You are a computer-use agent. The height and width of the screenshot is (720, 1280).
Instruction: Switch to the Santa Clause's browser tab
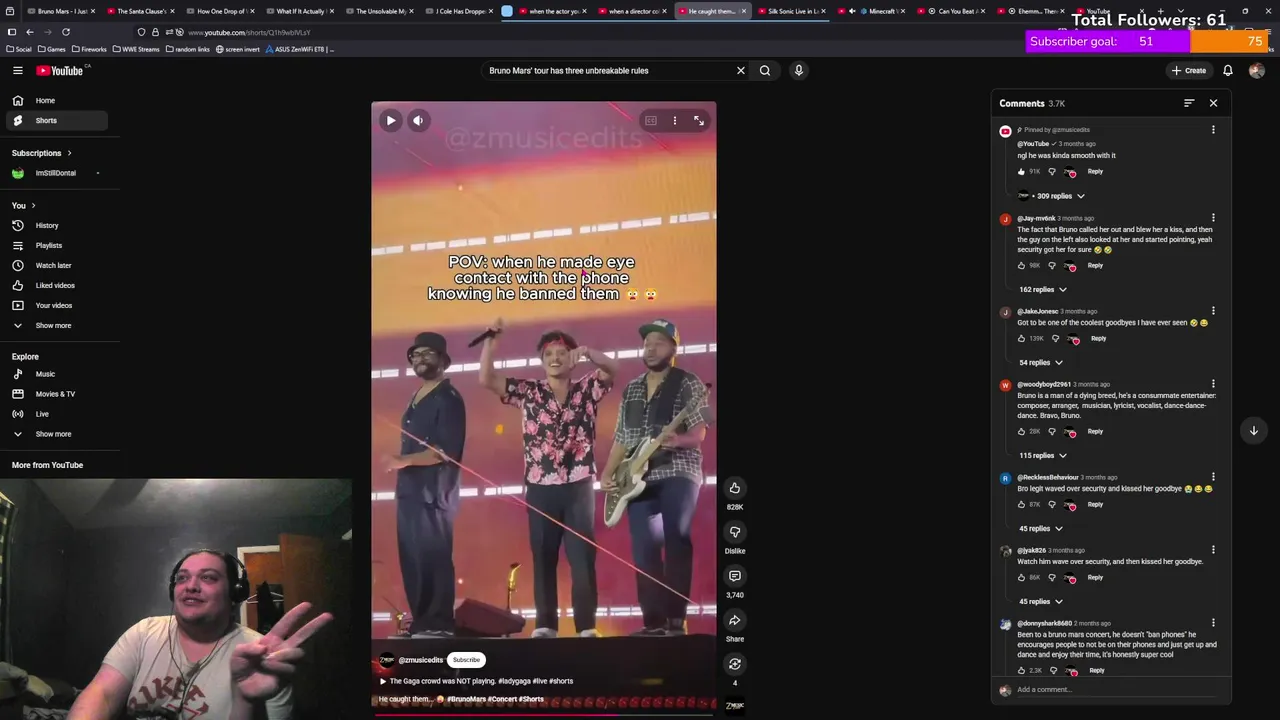click(x=139, y=11)
